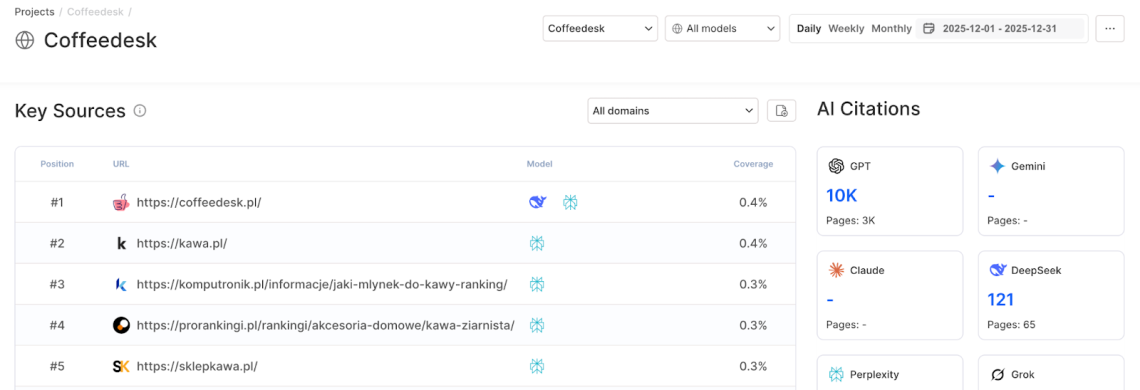This screenshot has width=1140, height=390.
Task: Open the three-dots more options menu
Action: point(1109,28)
